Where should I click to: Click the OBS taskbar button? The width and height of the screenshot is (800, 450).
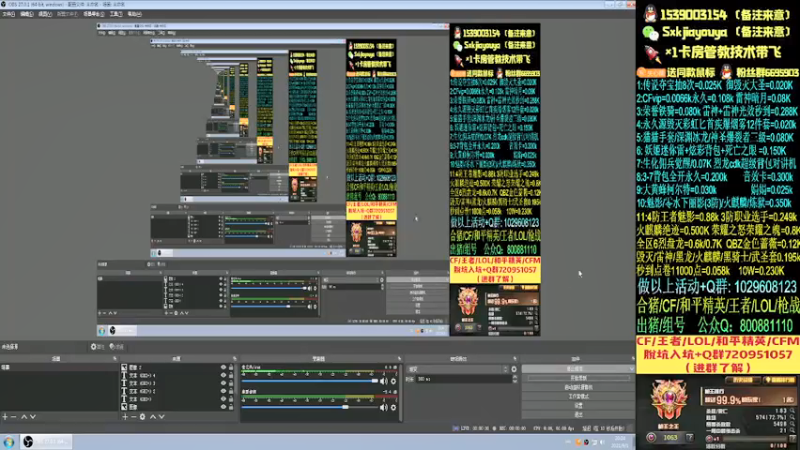45,442
